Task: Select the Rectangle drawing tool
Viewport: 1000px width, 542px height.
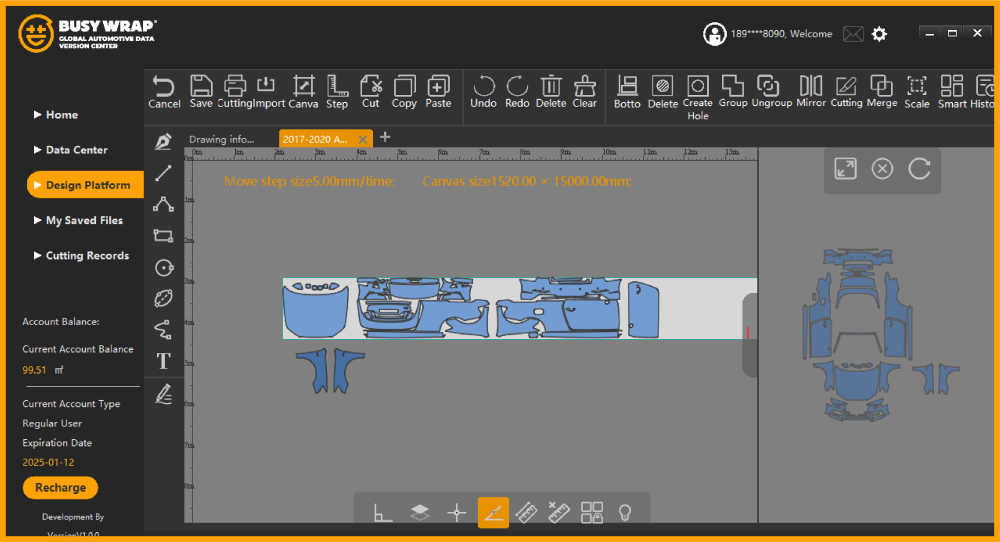Action: pyautogui.click(x=163, y=235)
